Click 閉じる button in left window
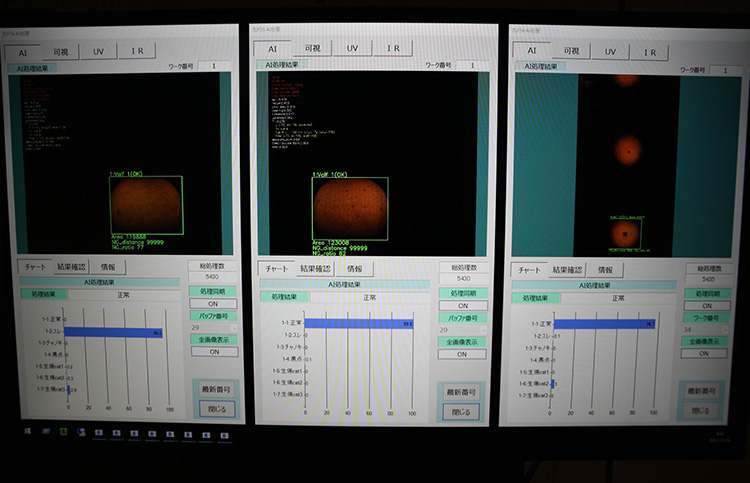 [x=217, y=409]
